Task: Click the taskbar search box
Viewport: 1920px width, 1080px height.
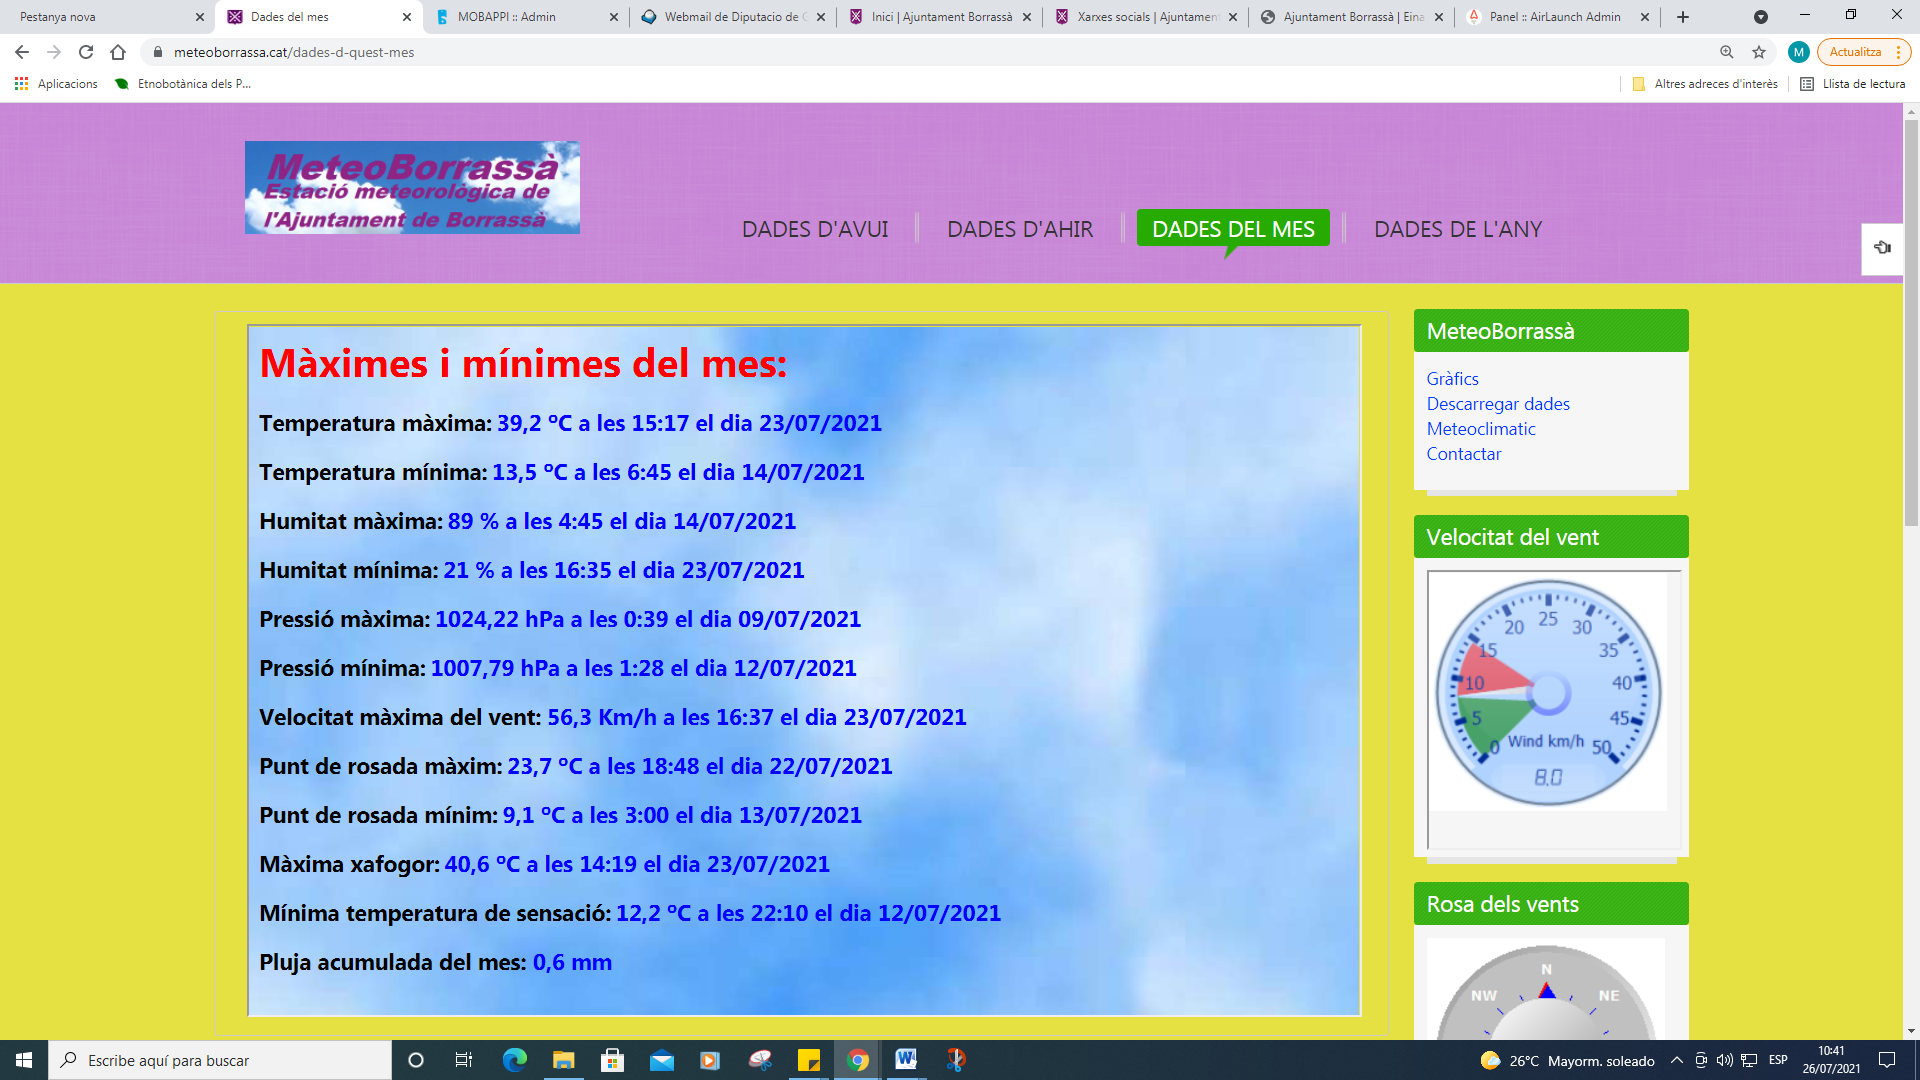Action: pyautogui.click(x=220, y=1060)
